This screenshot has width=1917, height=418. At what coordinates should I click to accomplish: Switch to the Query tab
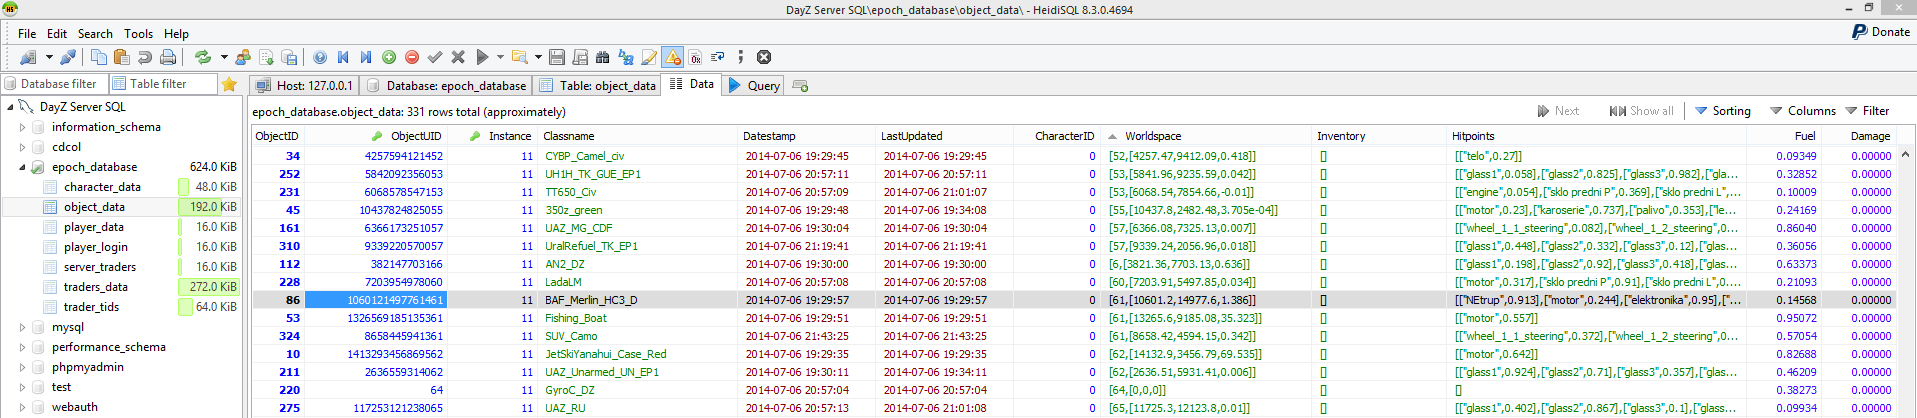(x=754, y=85)
